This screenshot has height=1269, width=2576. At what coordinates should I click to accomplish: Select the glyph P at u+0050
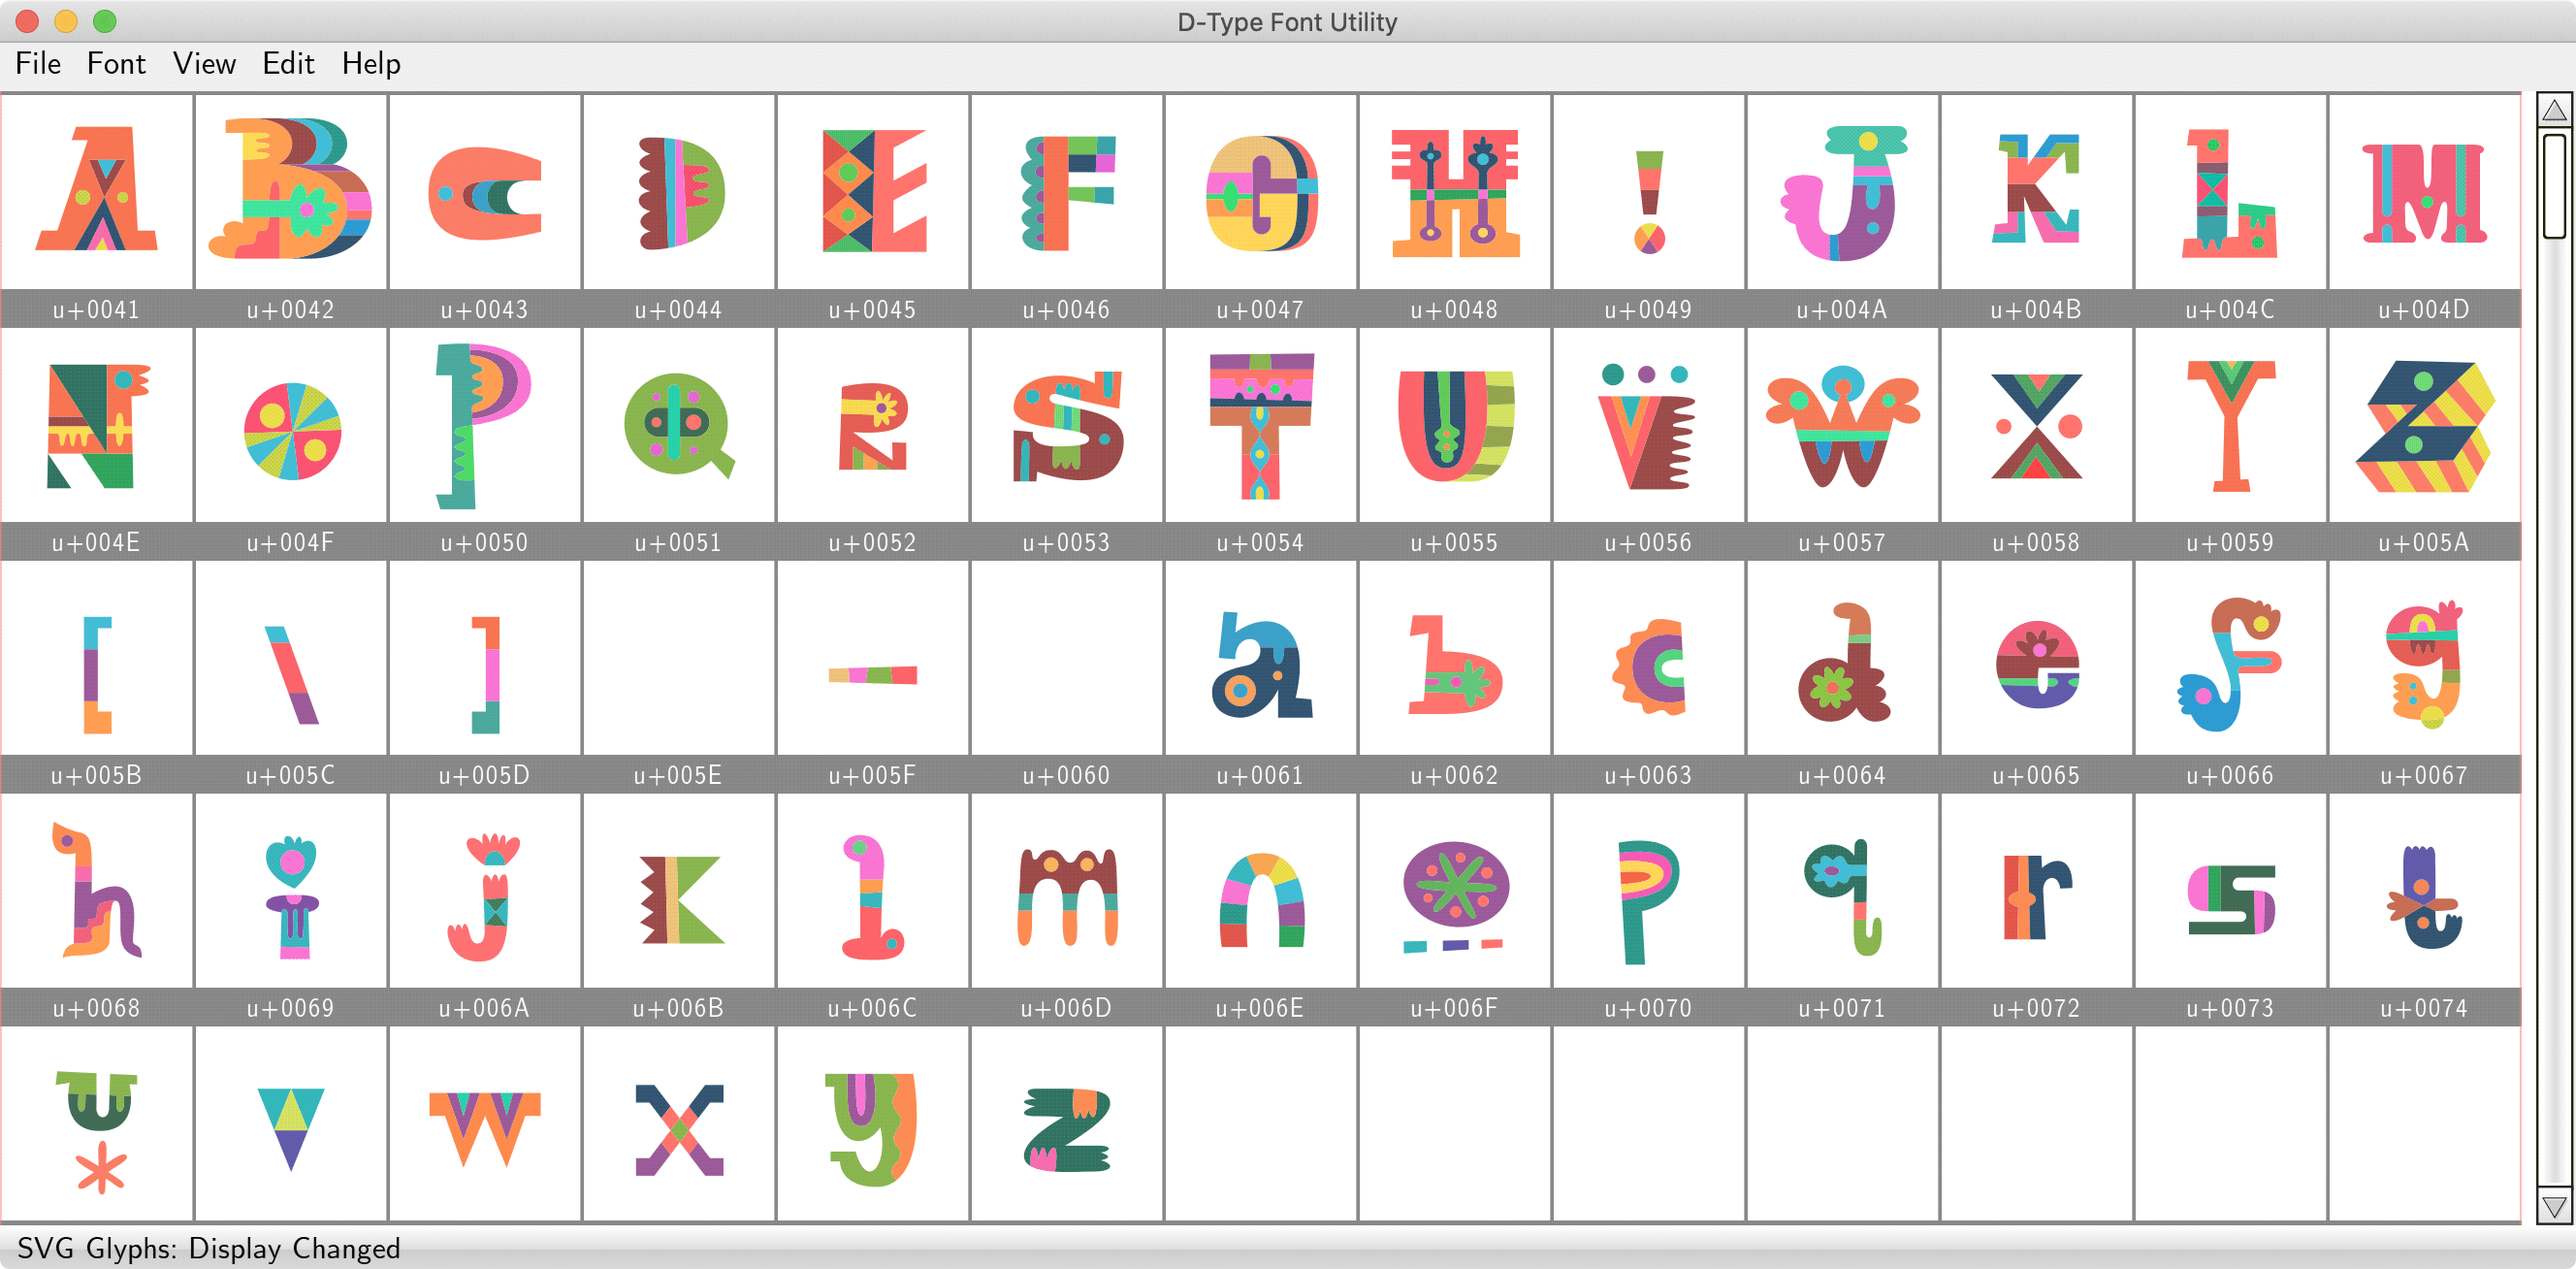coord(484,425)
